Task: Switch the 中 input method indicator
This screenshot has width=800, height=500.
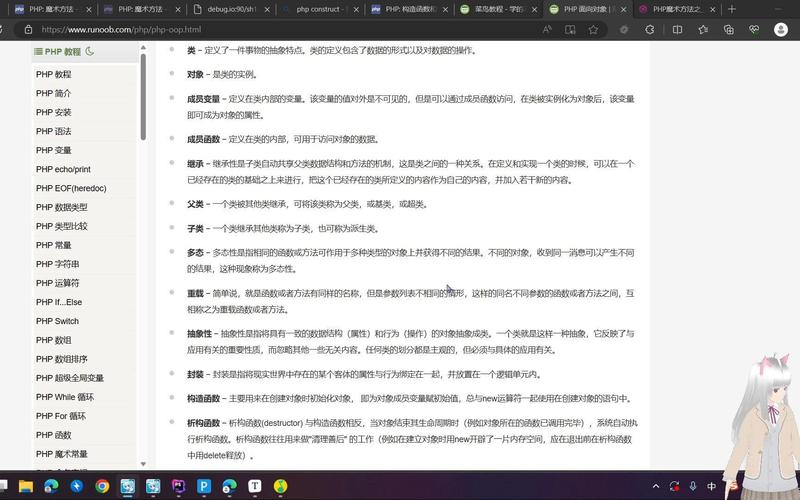Action: pyautogui.click(x=711, y=486)
